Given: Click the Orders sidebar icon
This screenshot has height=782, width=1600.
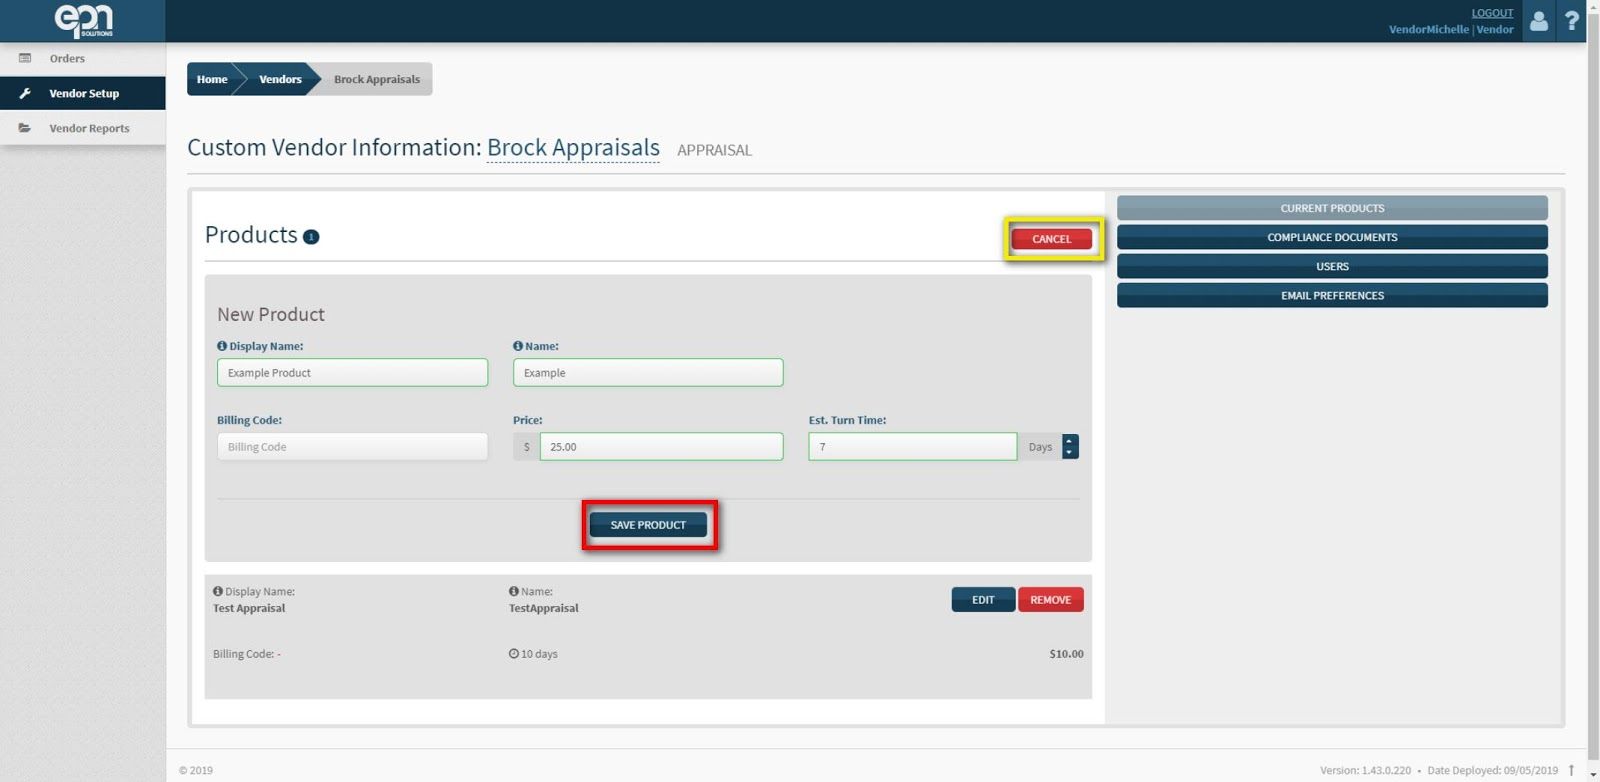Looking at the screenshot, I should (25, 58).
